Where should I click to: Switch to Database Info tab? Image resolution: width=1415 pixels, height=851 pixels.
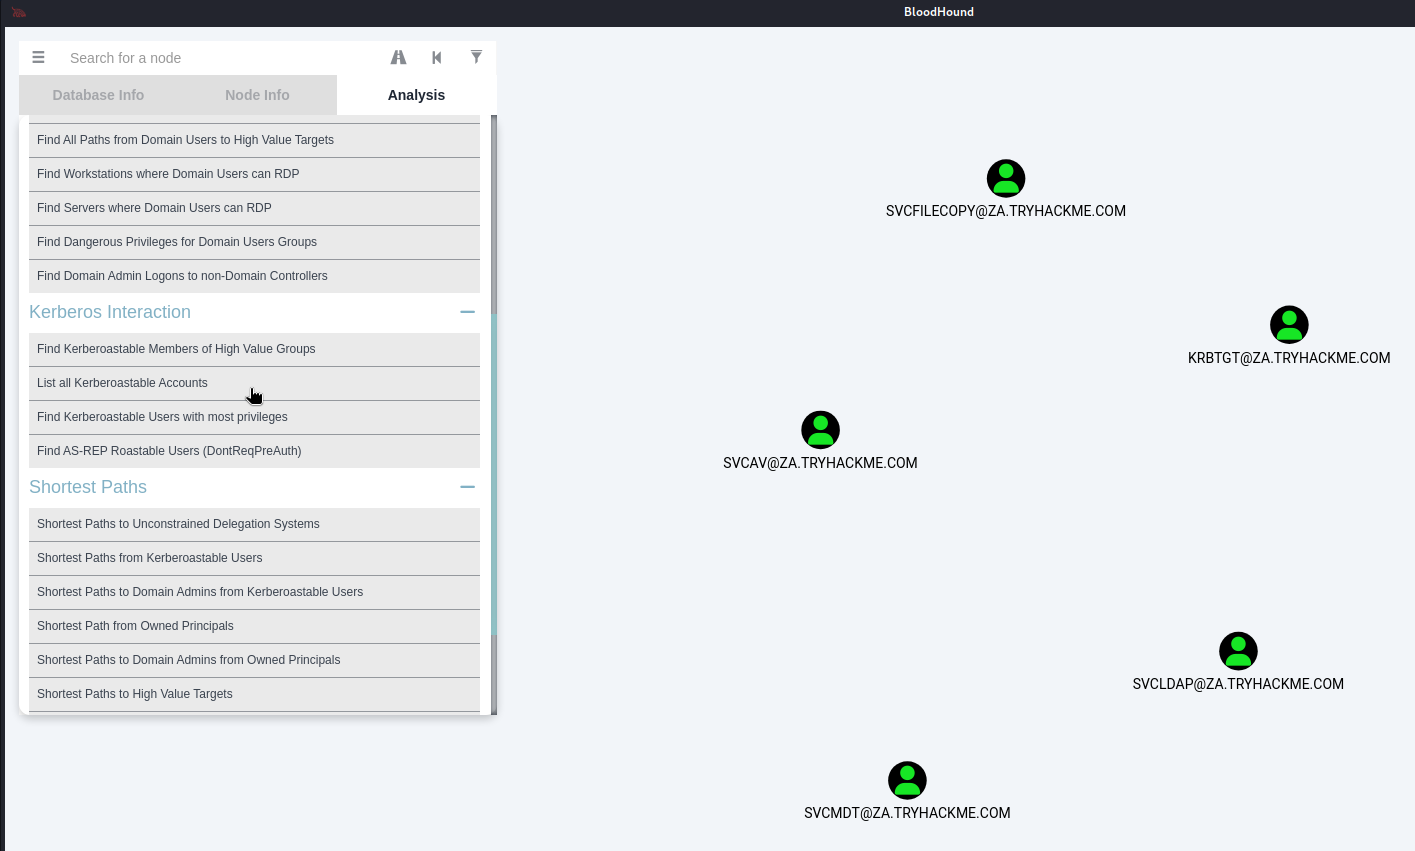coord(98,95)
